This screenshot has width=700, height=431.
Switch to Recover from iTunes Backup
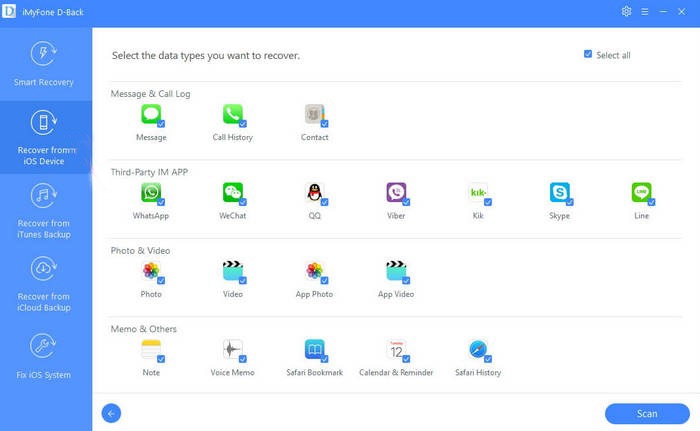[x=44, y=210]
